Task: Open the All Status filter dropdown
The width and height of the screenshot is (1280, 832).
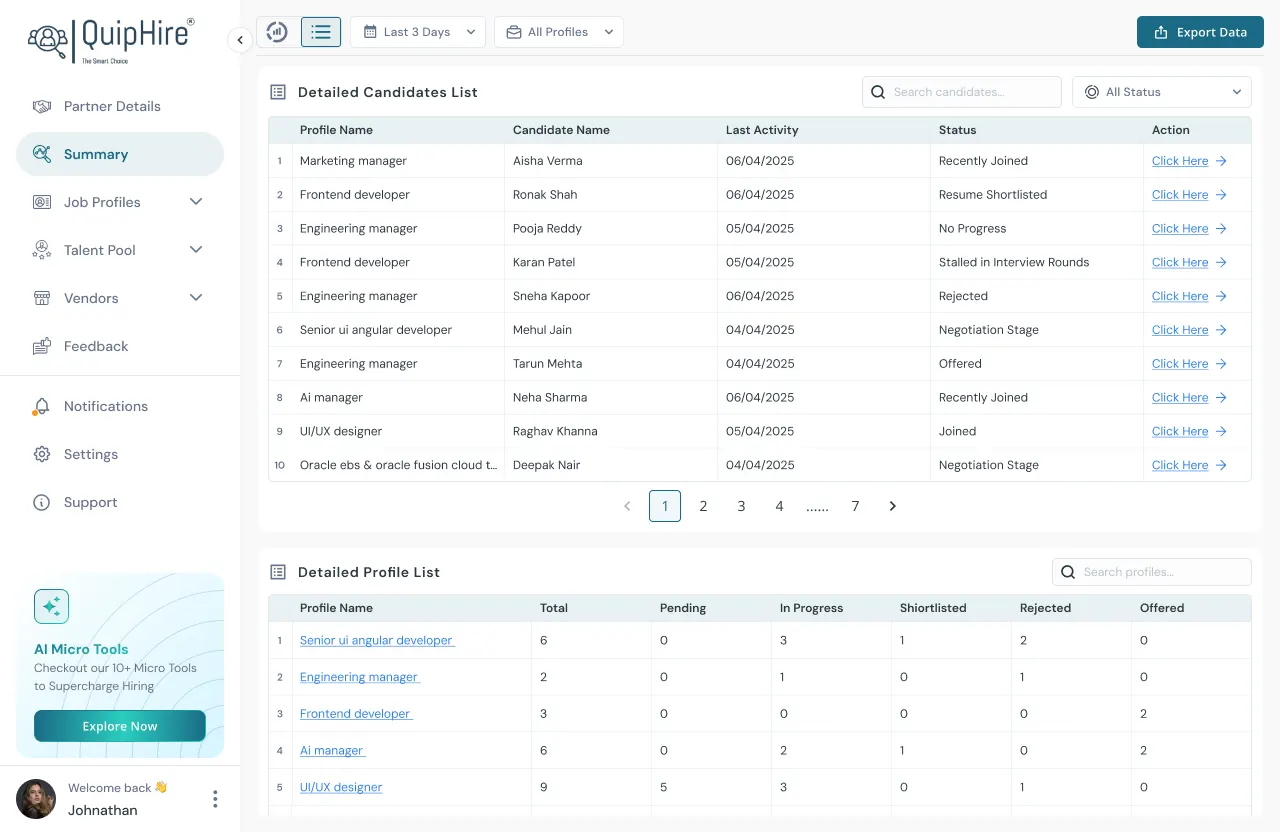Action: pos(1162,92)
